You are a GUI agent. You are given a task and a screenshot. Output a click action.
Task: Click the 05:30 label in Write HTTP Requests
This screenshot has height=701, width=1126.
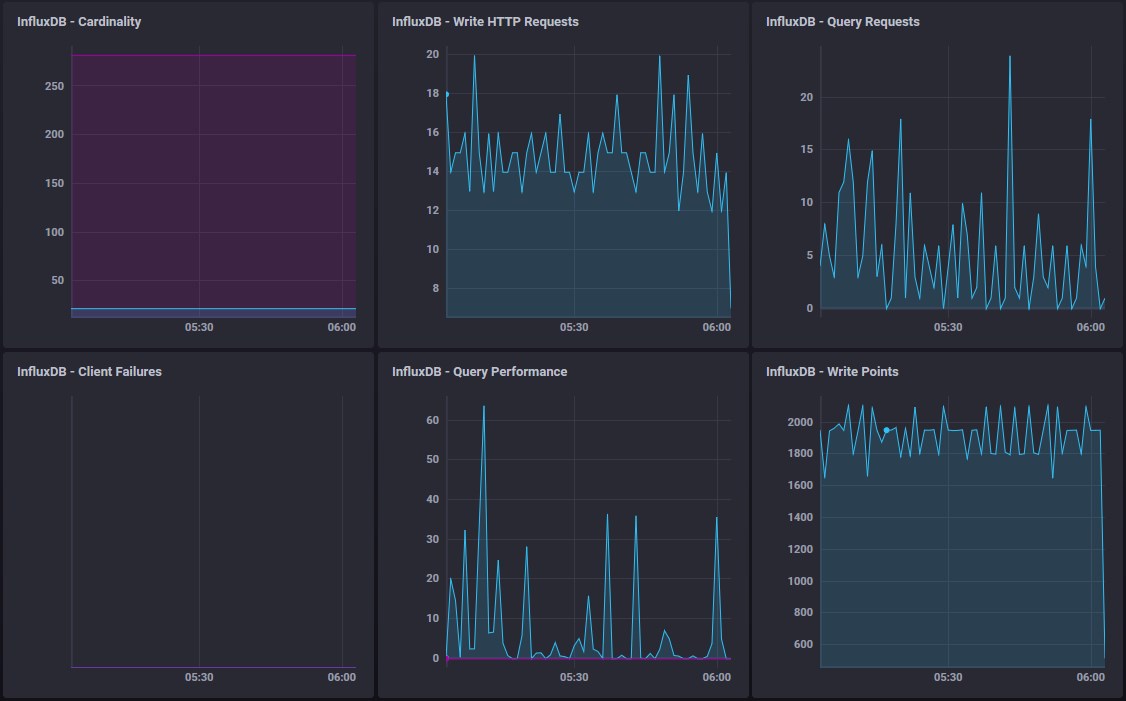pyautogui.click(x=574, y=327)
